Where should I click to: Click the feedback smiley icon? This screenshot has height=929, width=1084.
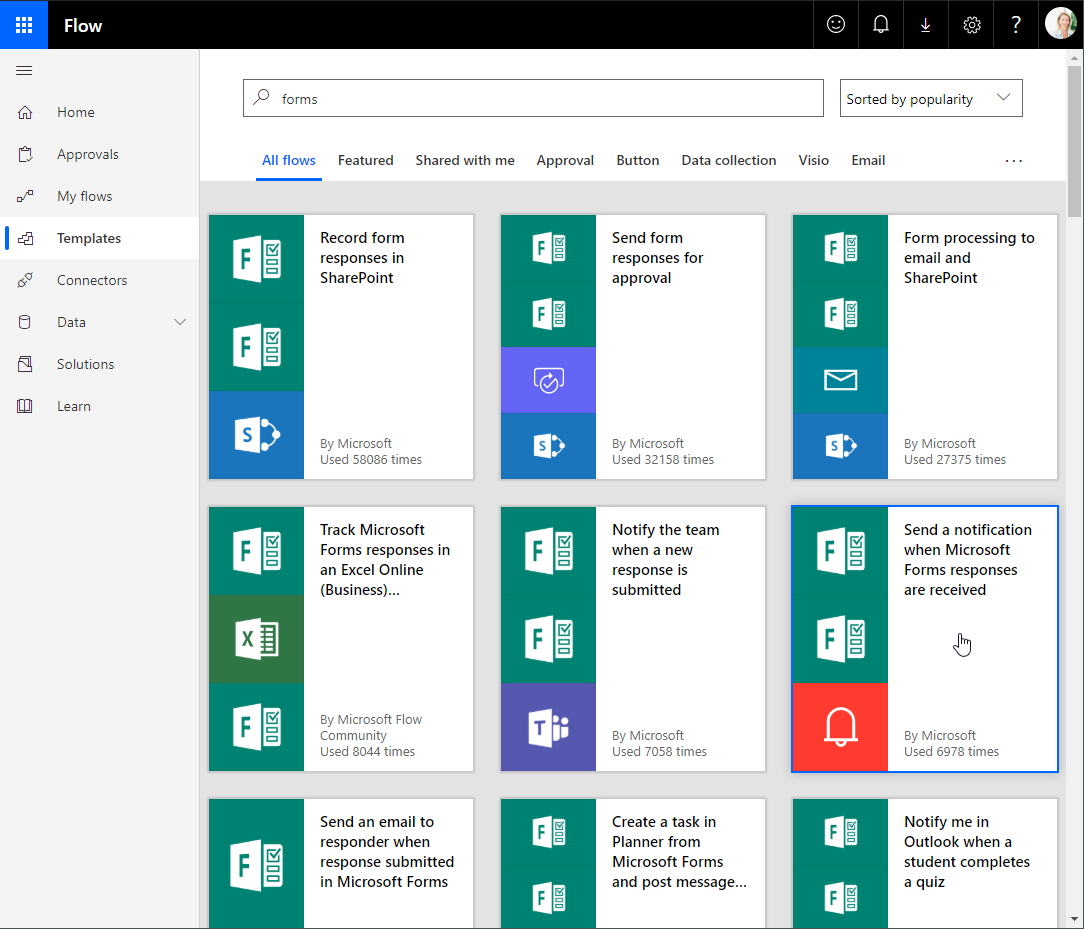836,25
